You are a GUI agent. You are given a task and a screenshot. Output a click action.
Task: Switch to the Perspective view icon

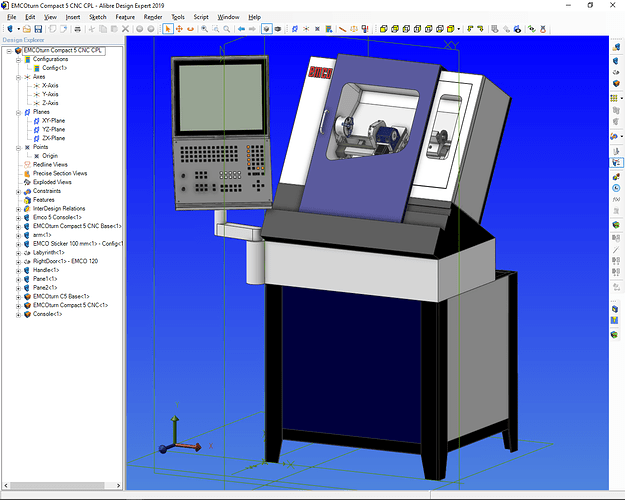click(278, 29)
